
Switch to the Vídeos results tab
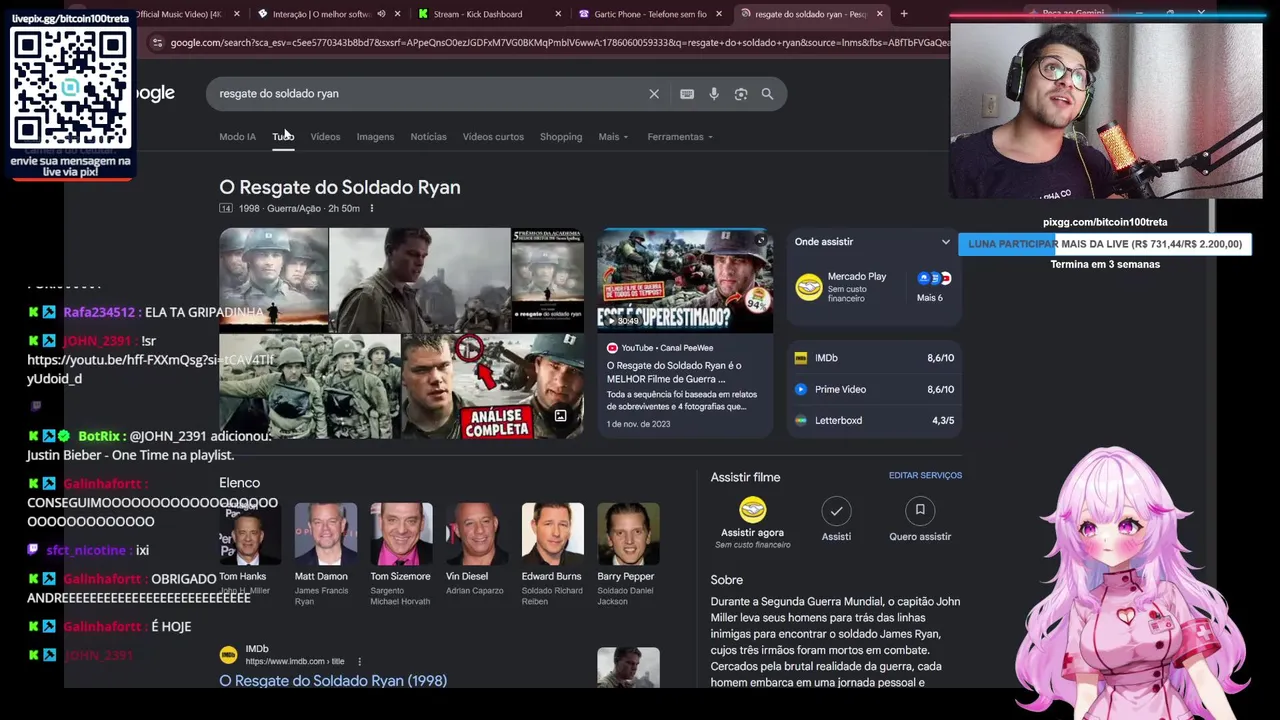(325, 137)
